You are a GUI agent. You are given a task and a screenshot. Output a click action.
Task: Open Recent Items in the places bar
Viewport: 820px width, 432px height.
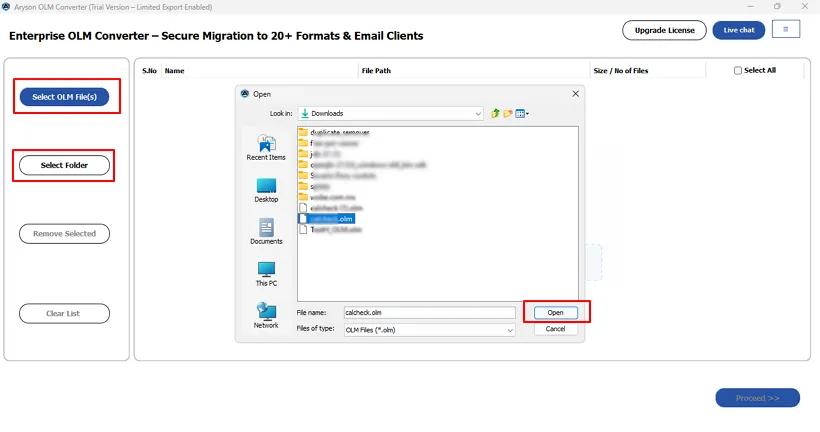click(266, 147)
